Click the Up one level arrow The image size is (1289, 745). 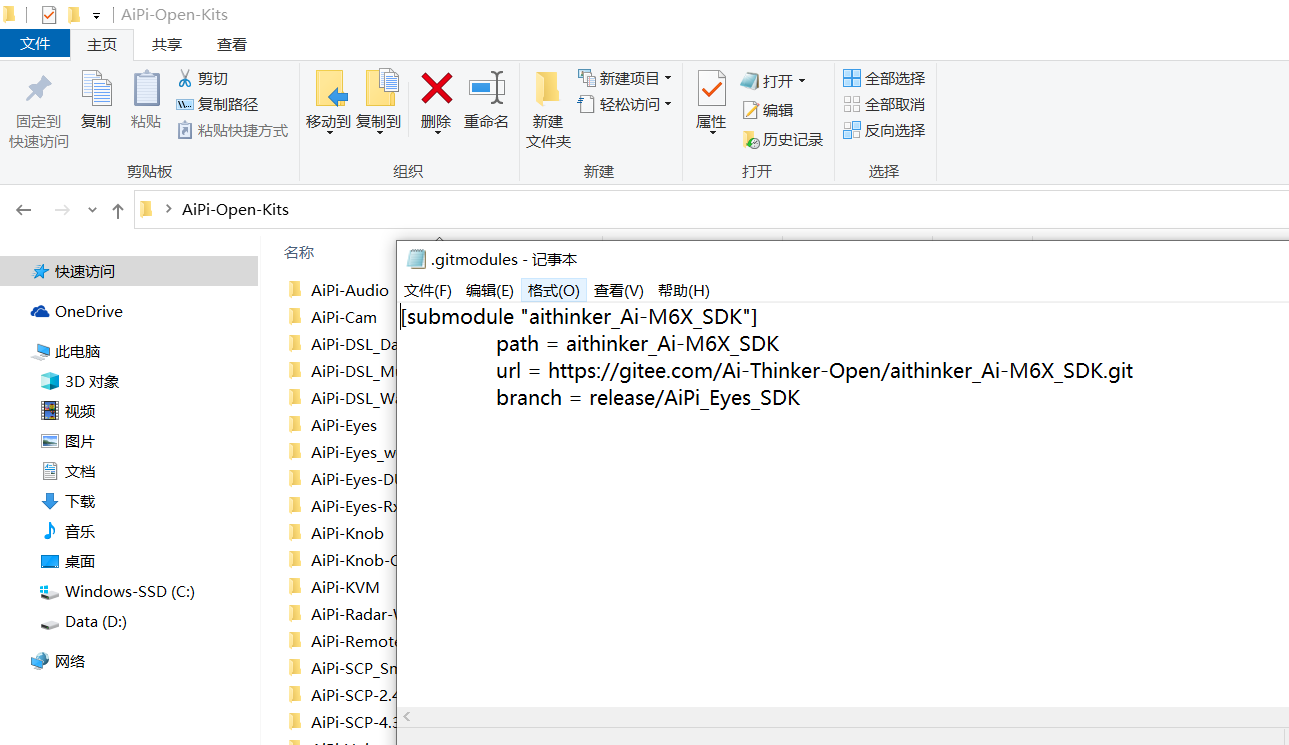118,210
